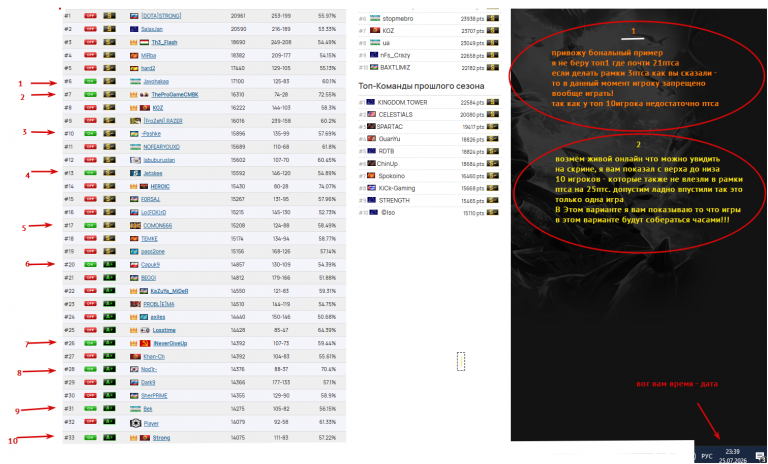Click the Korean flag icon next to Nod1r-
Viewport: 768px width, 464px height.
pos(135,369)
